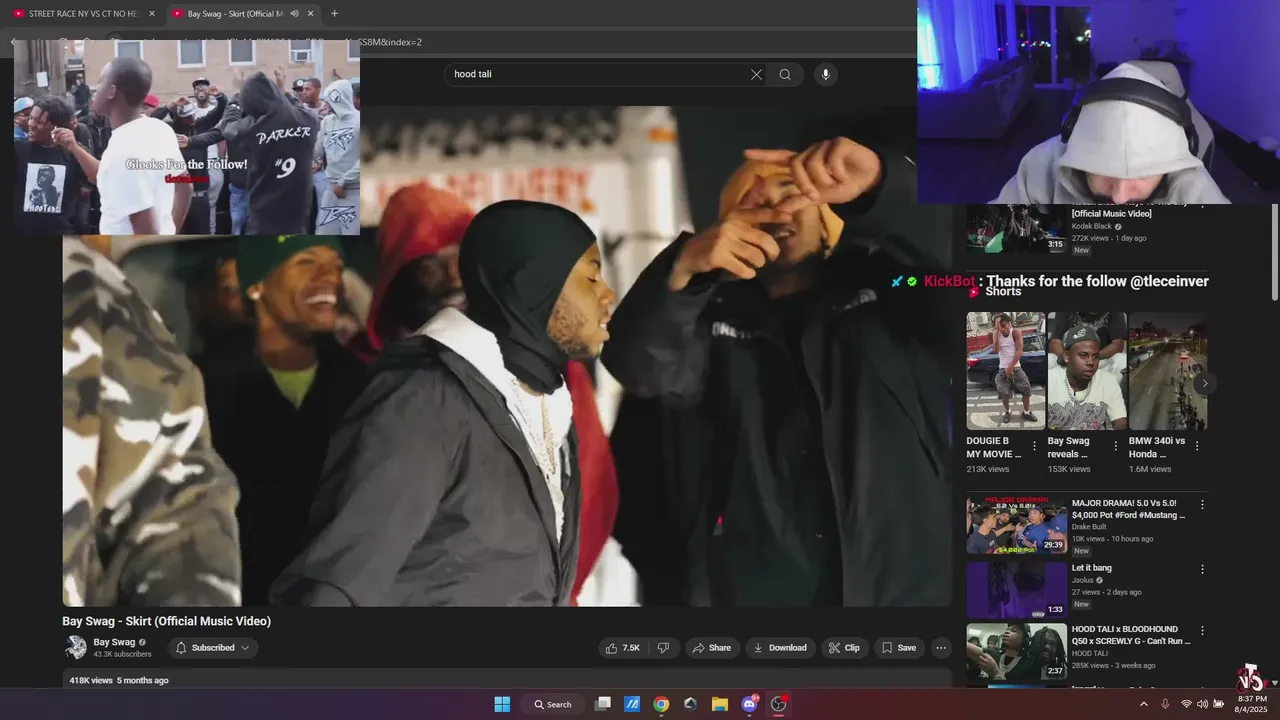This screenshot has height=720, width=1280.
Task: Open Kodak Black video thumbnail
Action: click(x=1016, y=228)
